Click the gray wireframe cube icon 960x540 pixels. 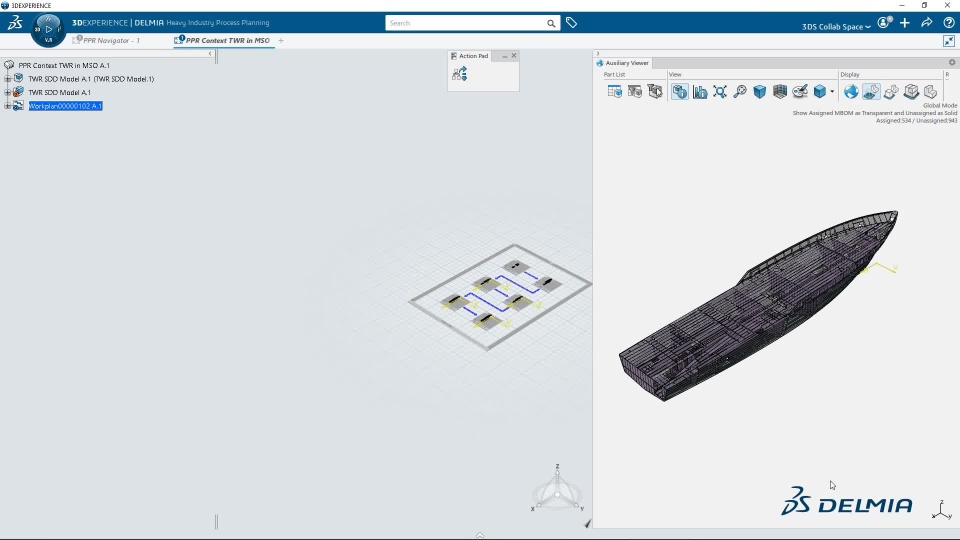point(780,92)
